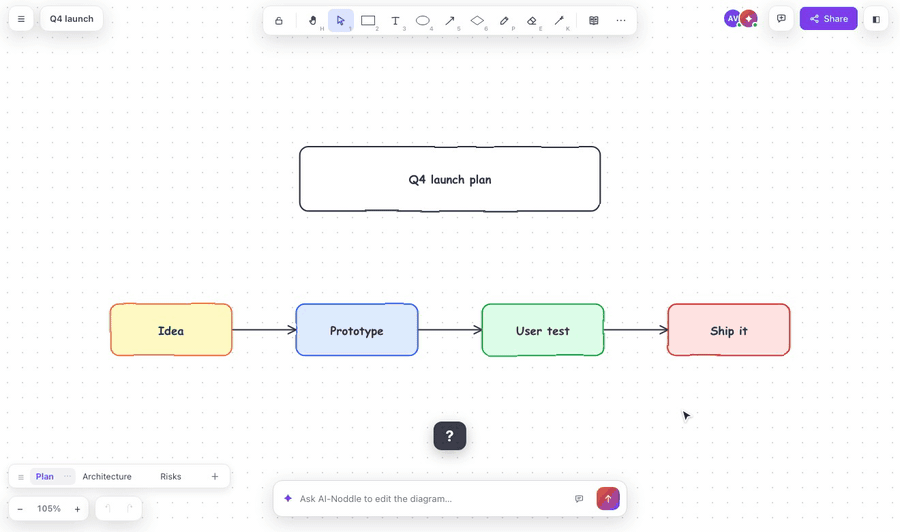Select the Arrow tool

click(x=450, y=21)
